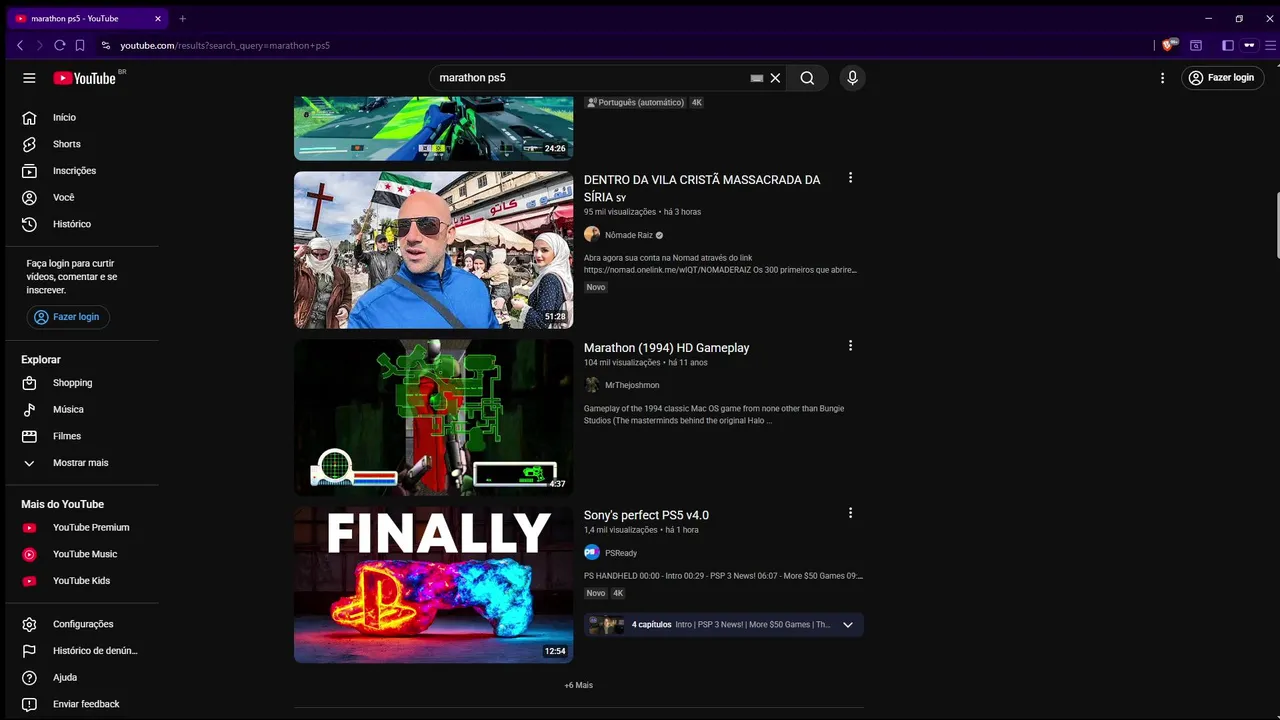Screen dimensions: 1280x720
Task: Open YouTube Kids link
Action: pyautogui.click(x=80, y=581)
